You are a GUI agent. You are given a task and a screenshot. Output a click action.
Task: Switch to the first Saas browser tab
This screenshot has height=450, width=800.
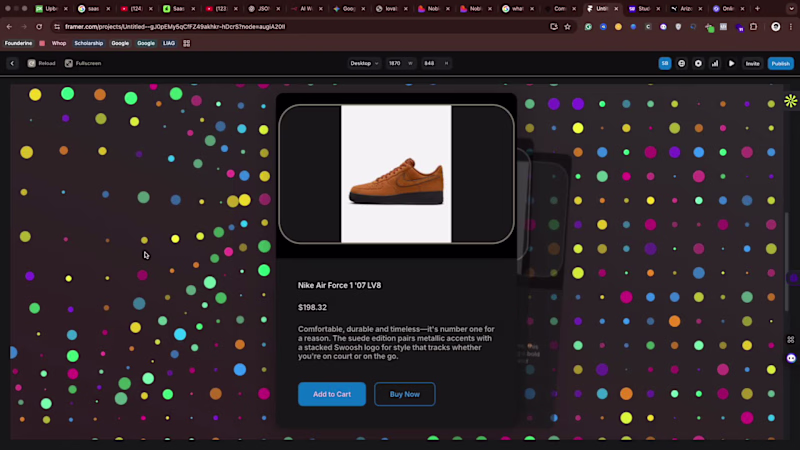(x=93, y=9)
